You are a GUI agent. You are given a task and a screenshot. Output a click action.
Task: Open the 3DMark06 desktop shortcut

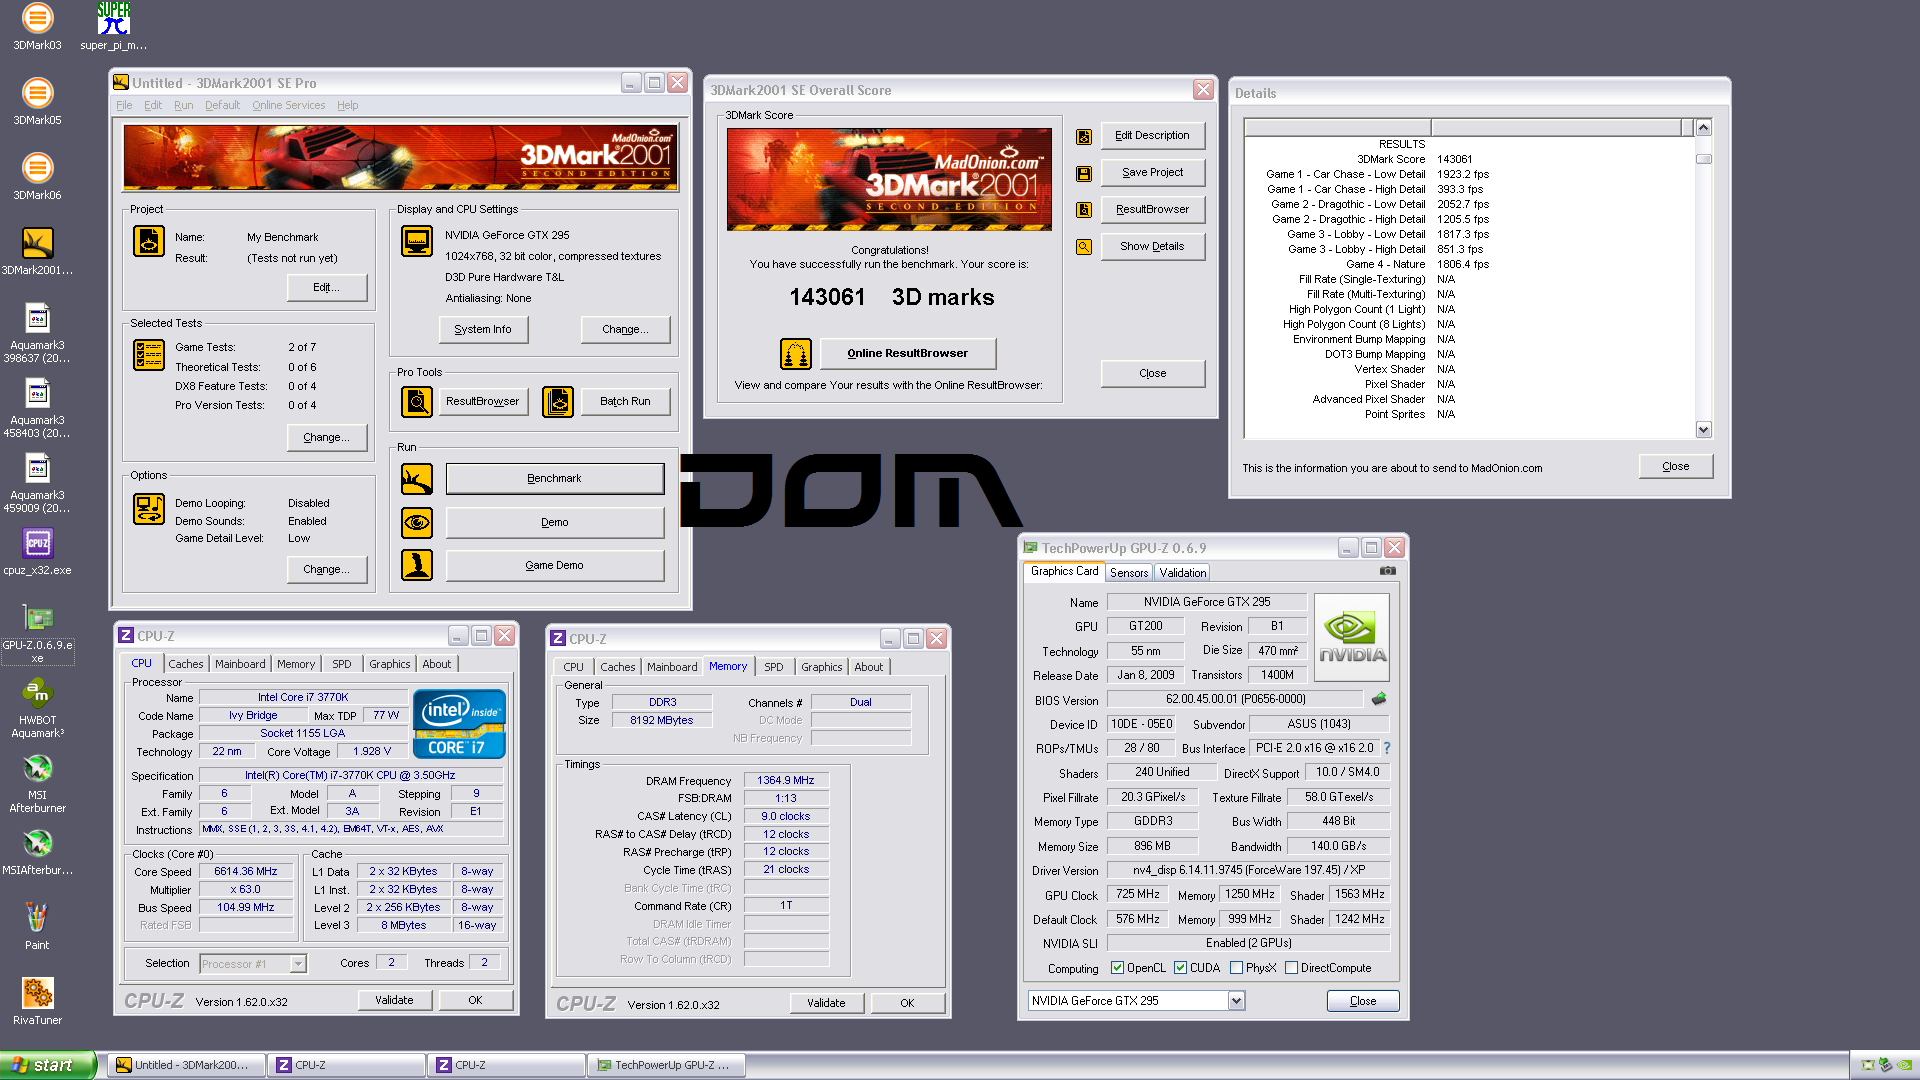coord(37,177)
